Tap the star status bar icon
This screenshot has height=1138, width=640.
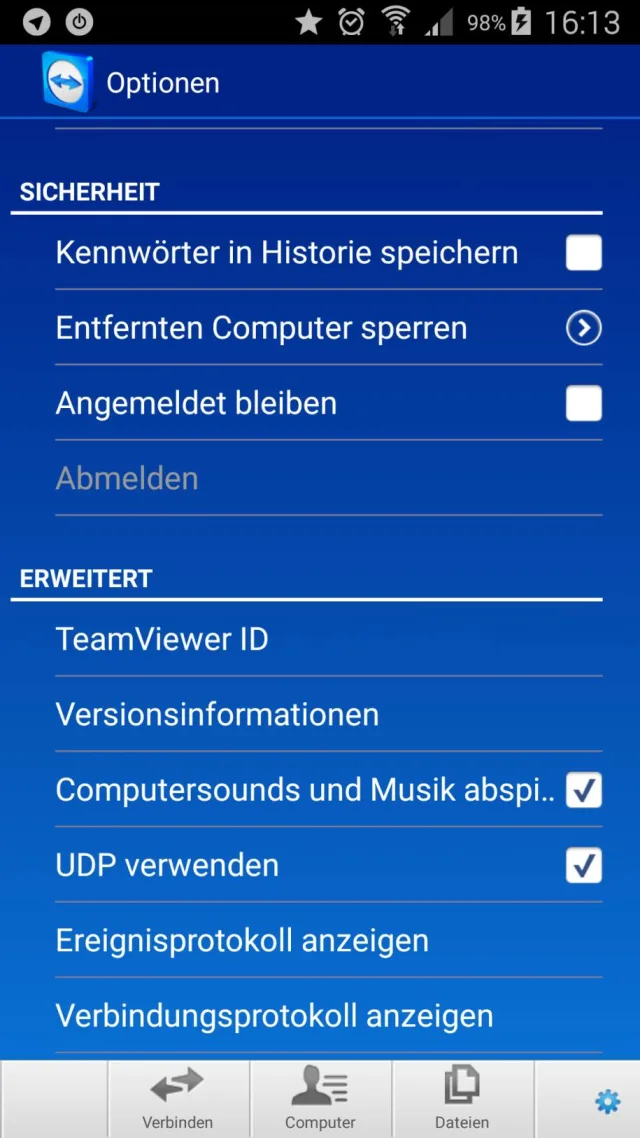(309, 21)
